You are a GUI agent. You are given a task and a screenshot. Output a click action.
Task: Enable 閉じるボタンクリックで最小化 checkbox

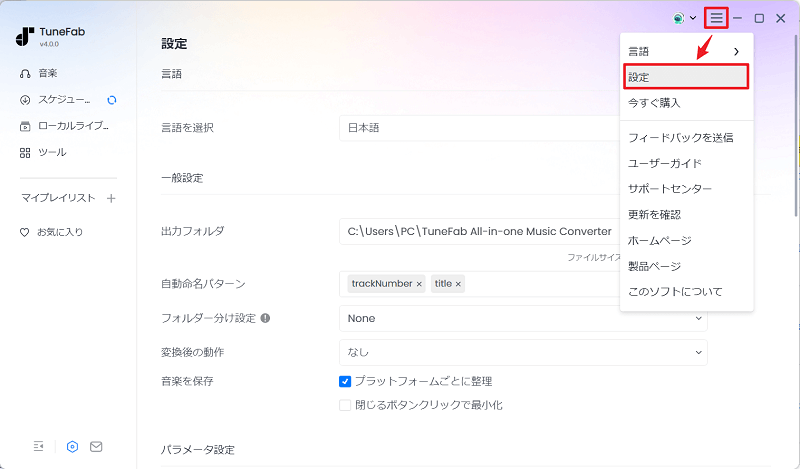pos(345,405)
